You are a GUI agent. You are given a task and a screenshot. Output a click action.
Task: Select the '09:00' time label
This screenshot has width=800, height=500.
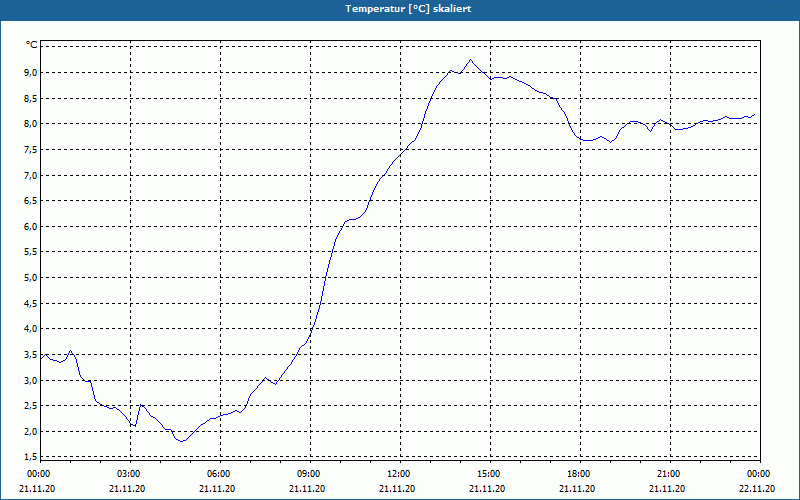(308, 474)
